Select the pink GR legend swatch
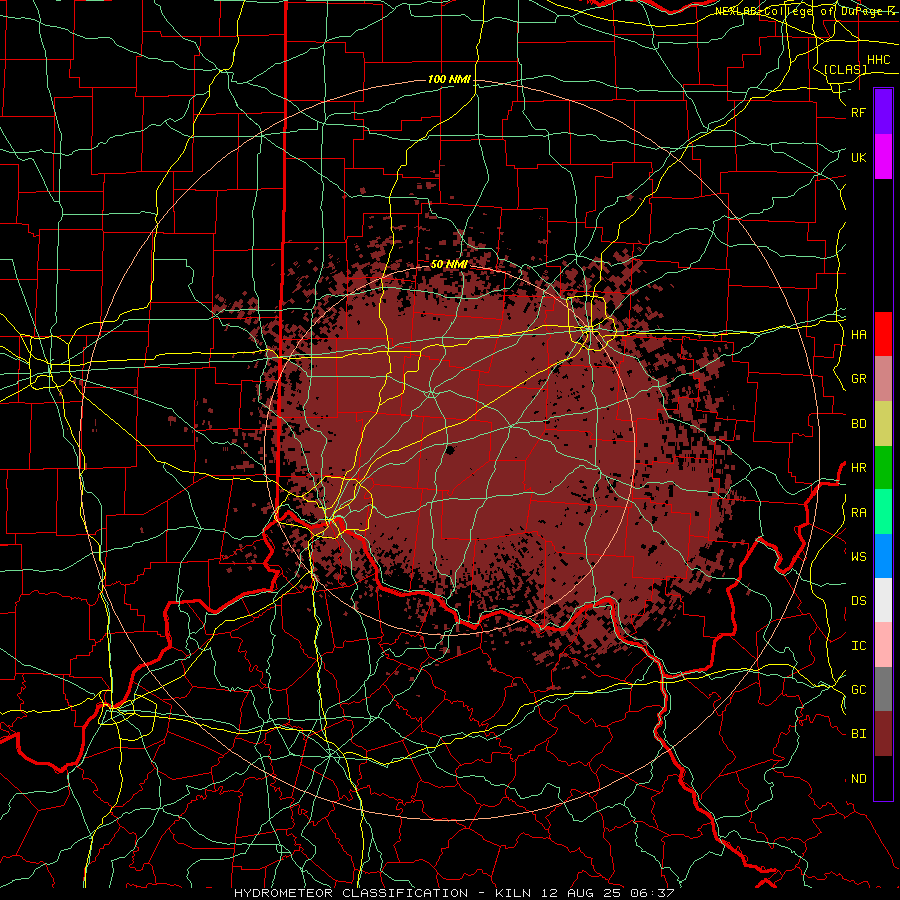This screenshot has height=900, width=900. click(x=883, y=379)
